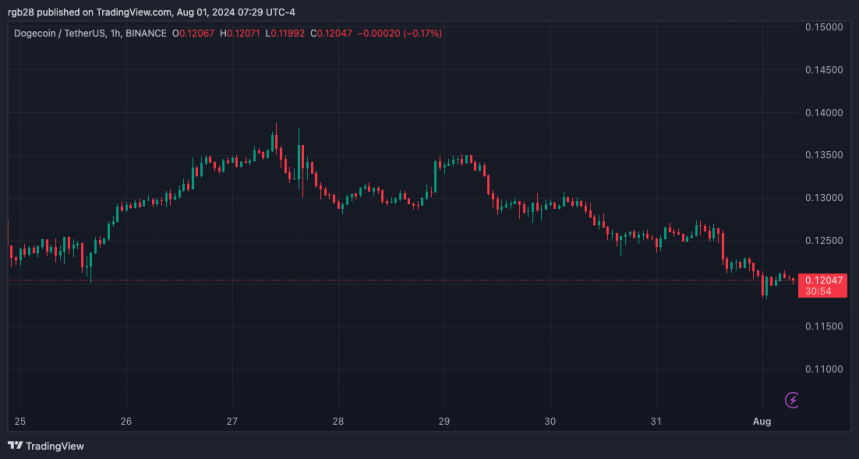
Task: Click the date label 25 on time axis
Action: click(20, 421)
